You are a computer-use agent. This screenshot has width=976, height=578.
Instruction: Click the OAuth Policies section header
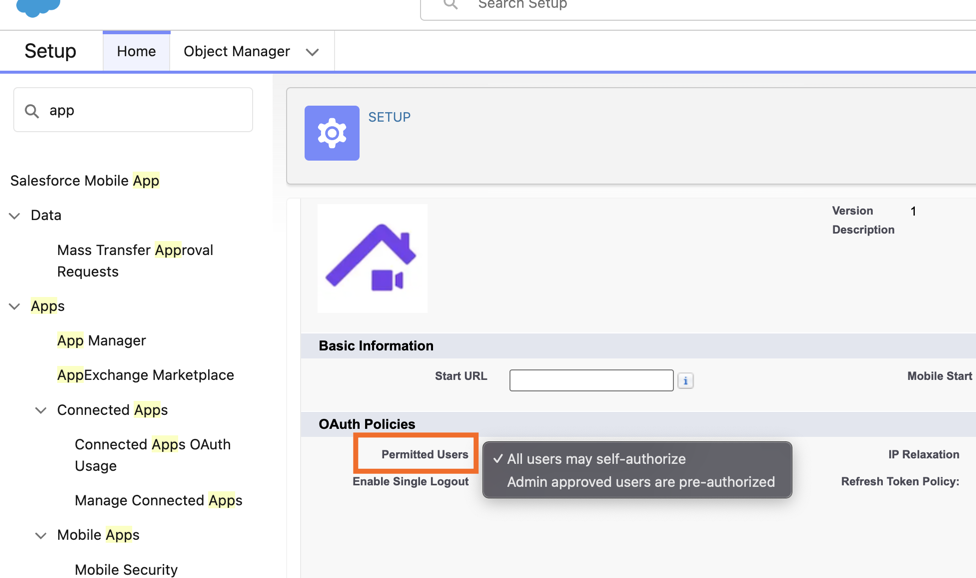(x=367, y=424)
